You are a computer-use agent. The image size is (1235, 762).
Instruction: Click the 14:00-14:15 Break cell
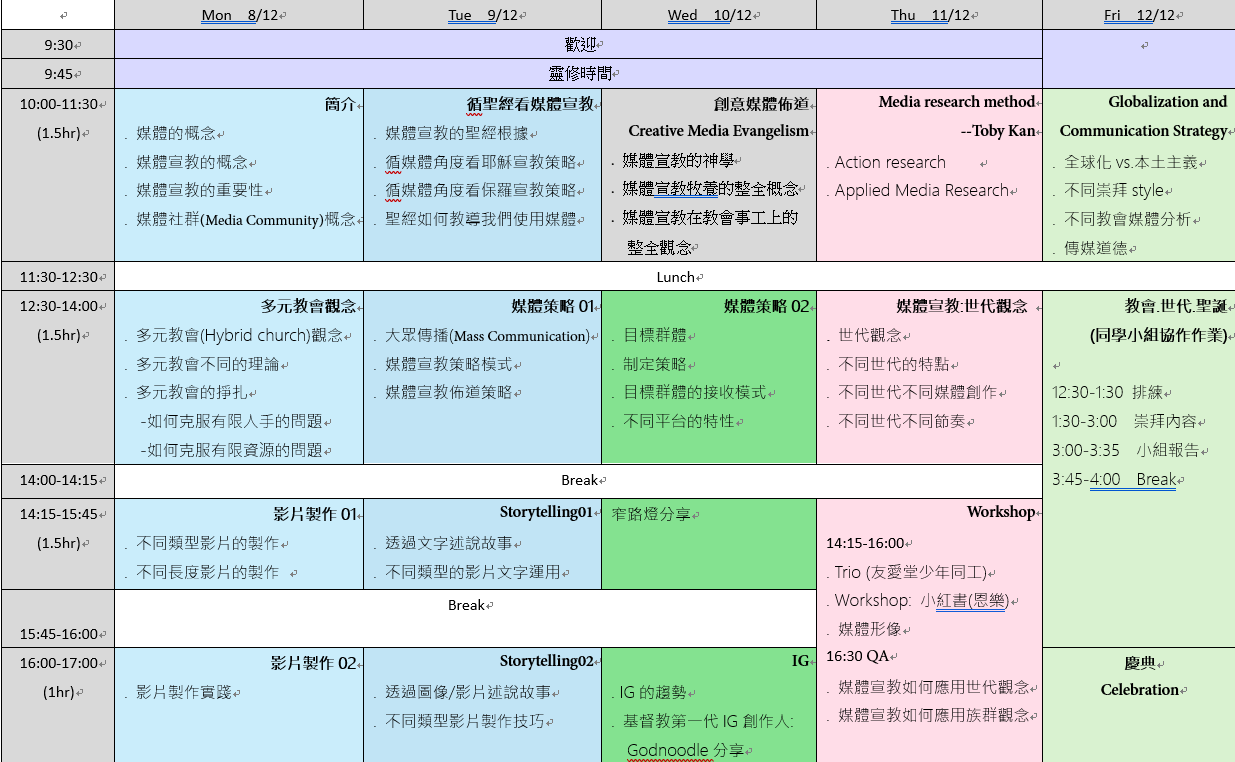(578, 481)
